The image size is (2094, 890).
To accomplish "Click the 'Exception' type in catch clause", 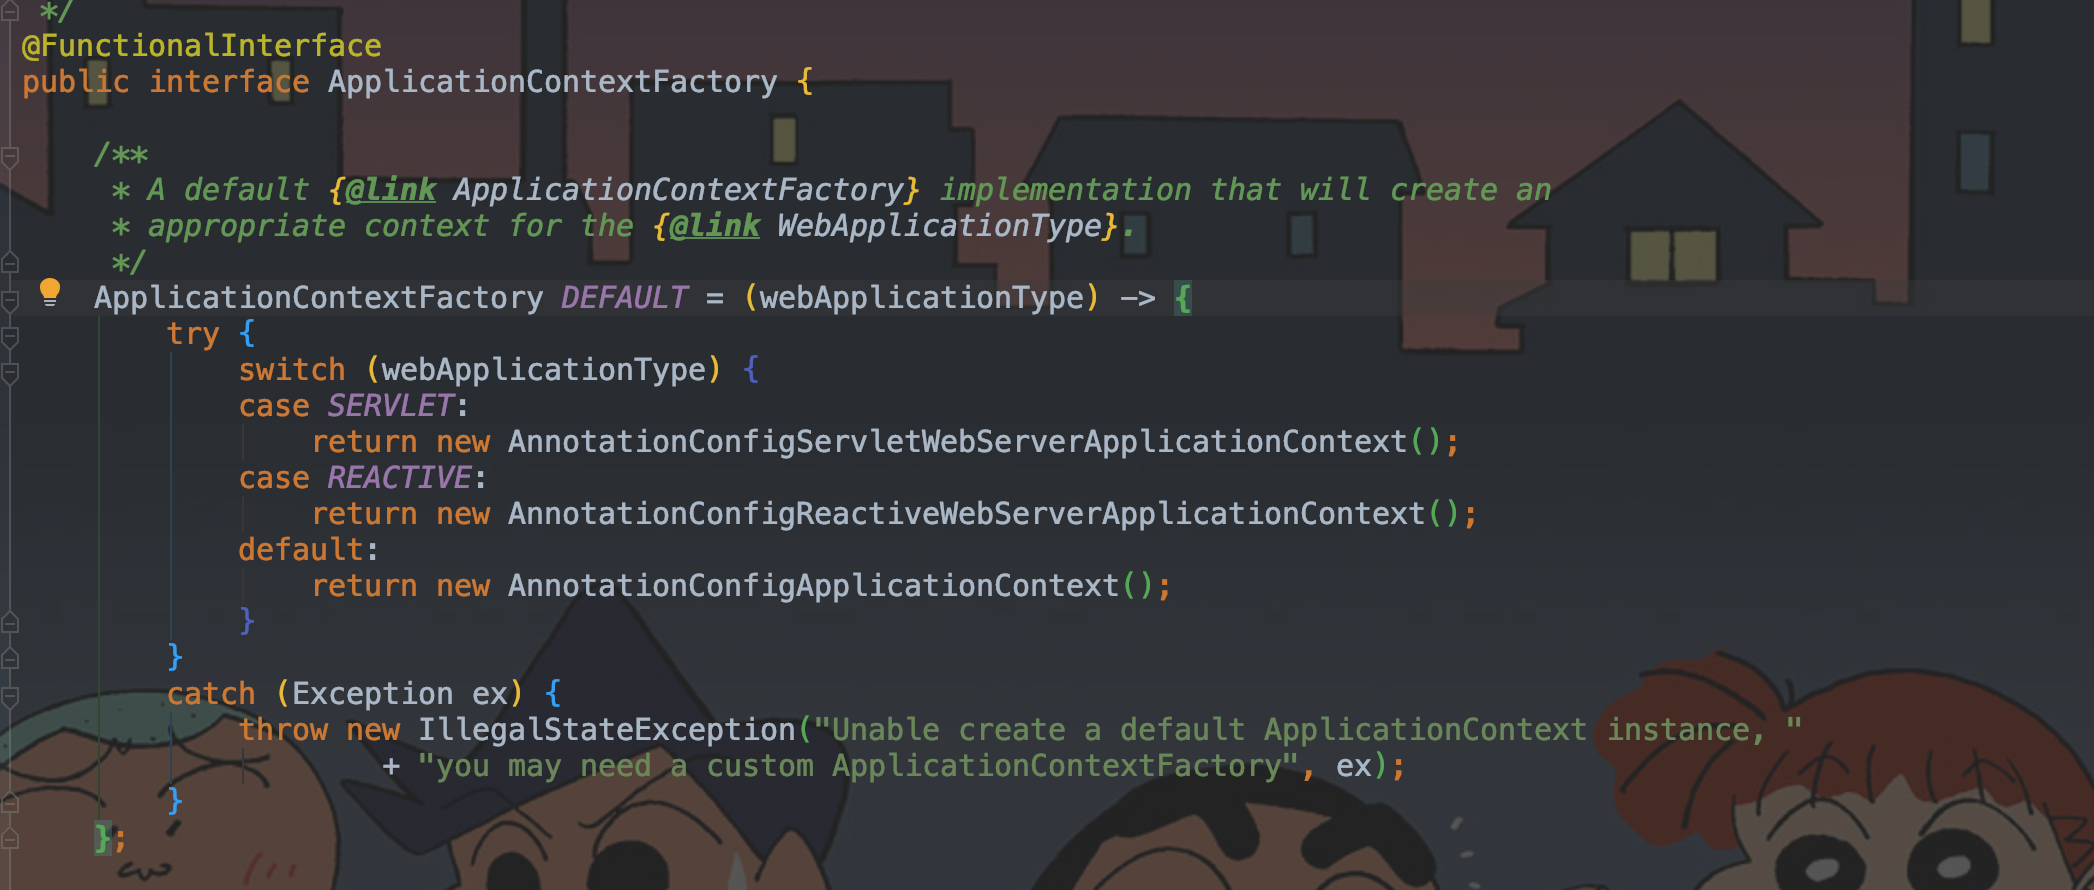I will tap(372, 694).
